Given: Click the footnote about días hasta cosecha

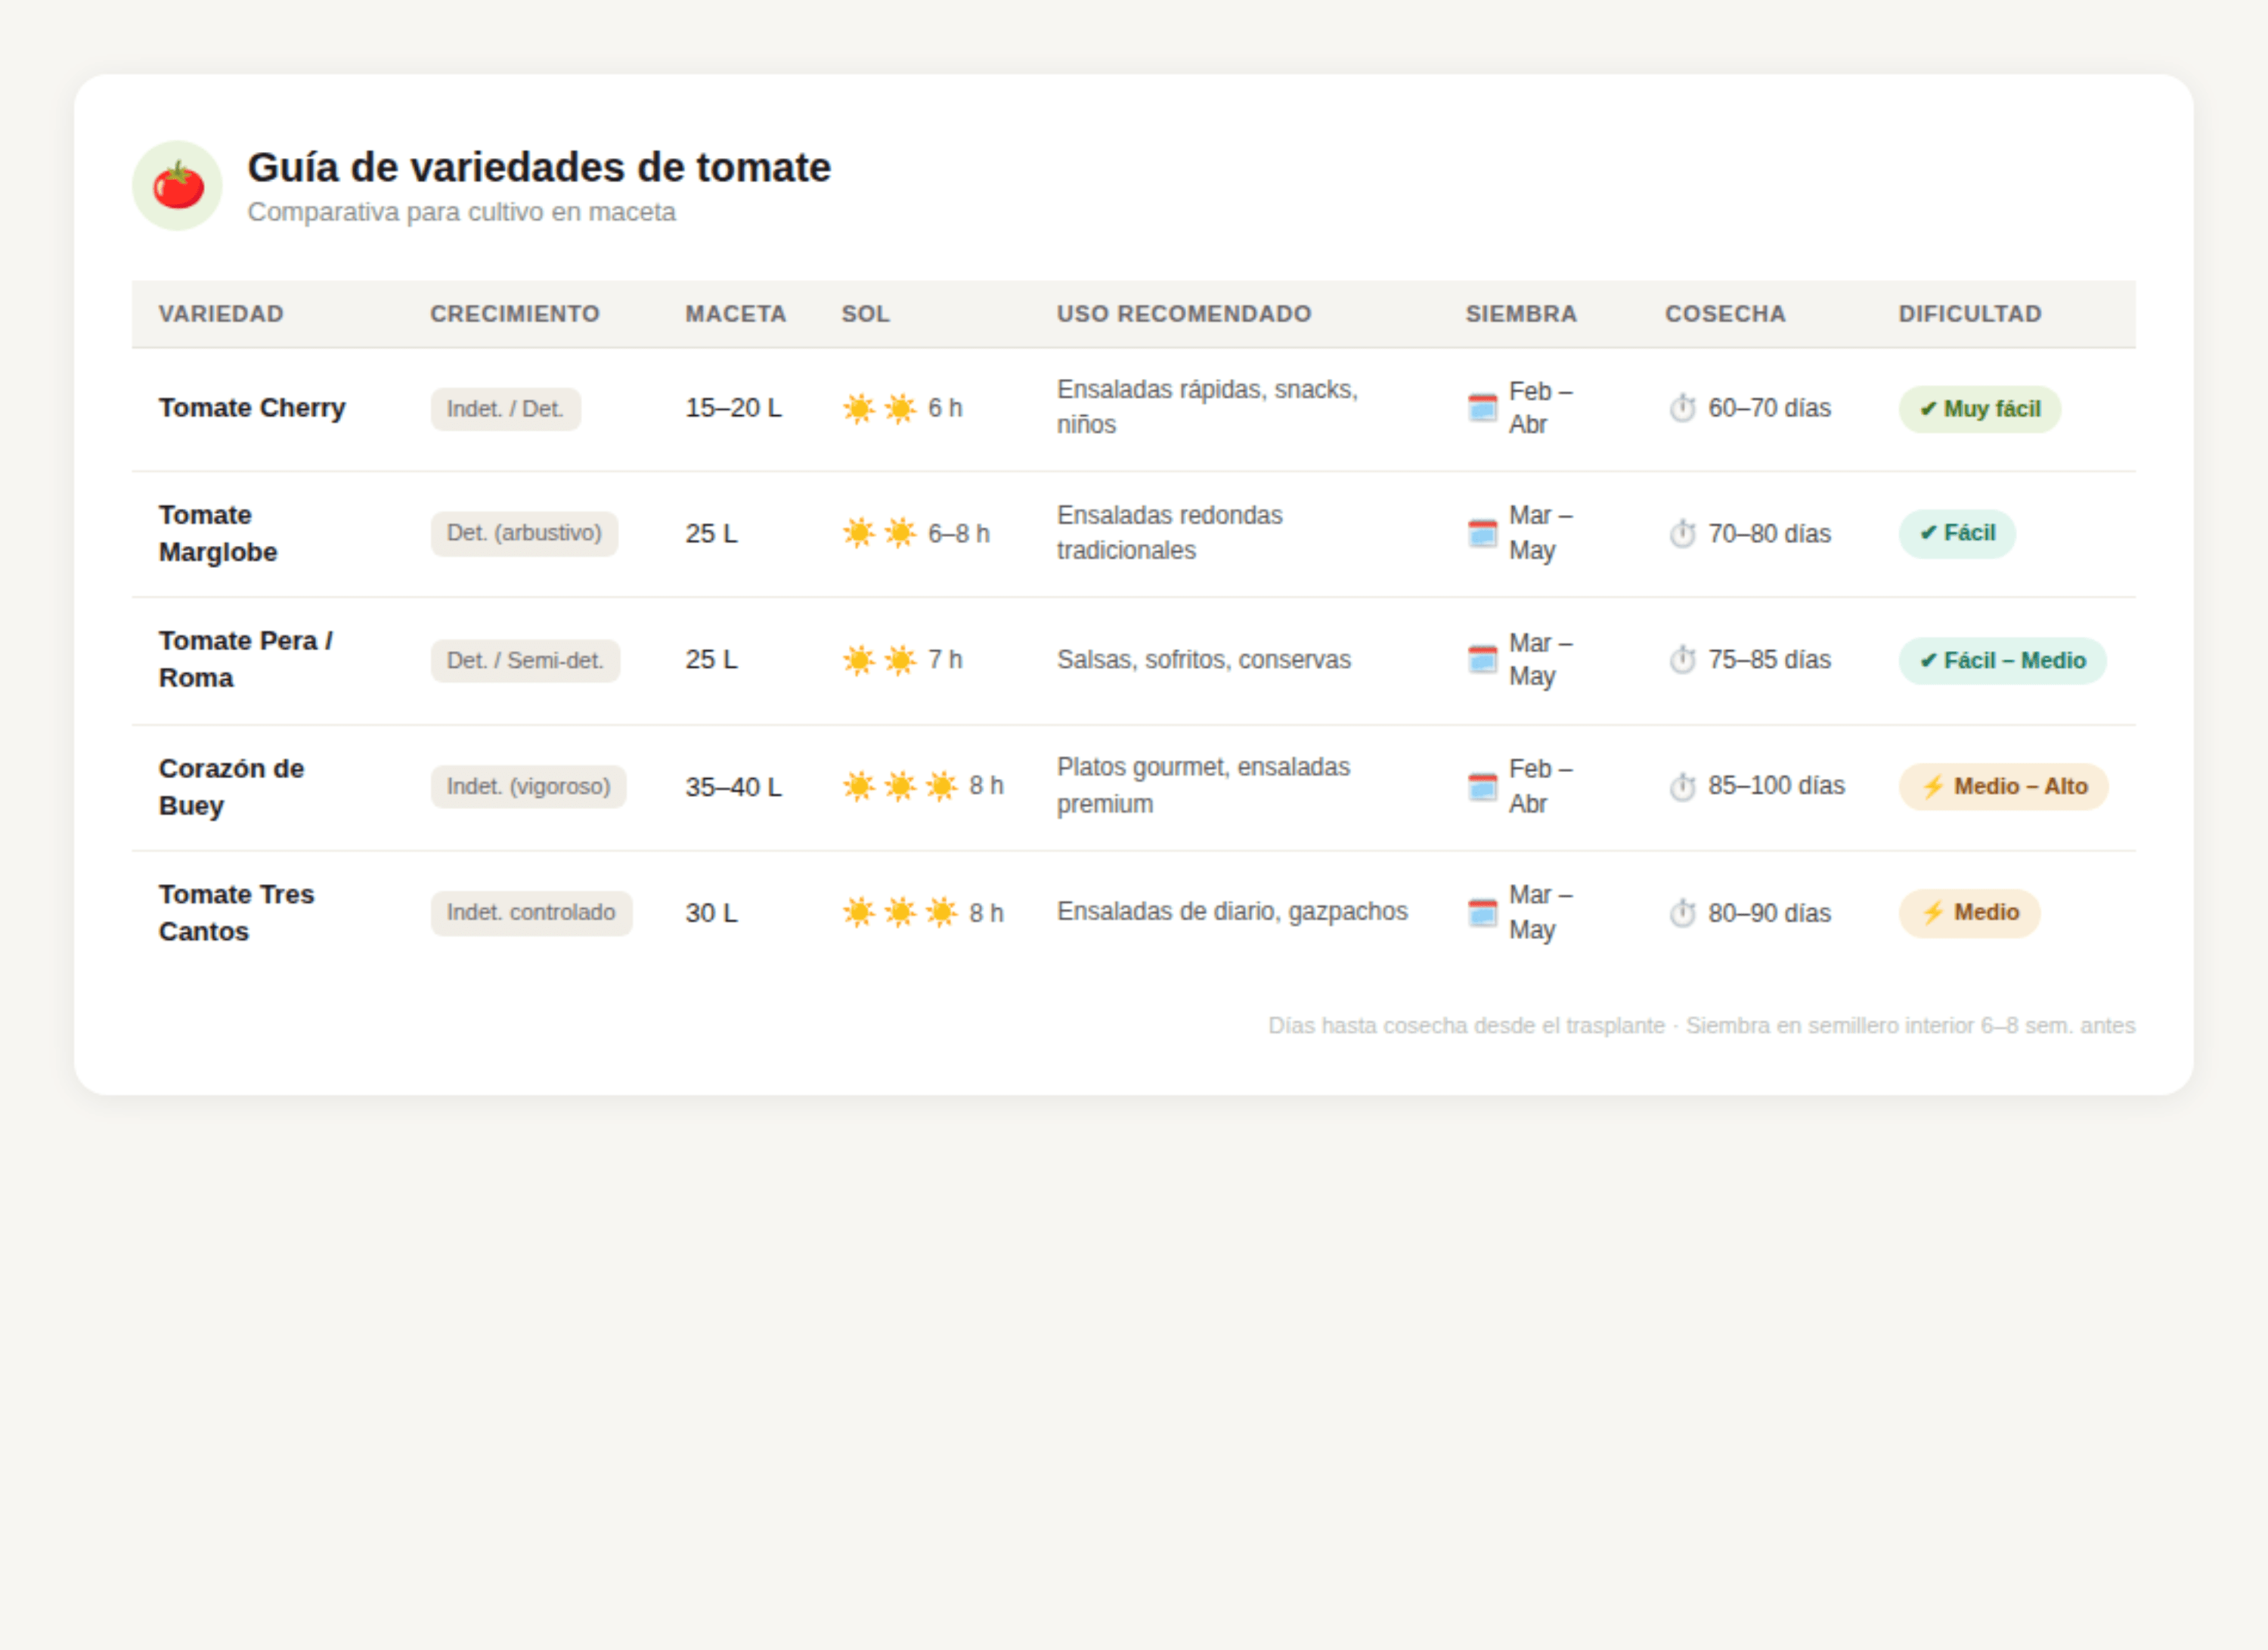Looking at the screenshot, I should (1702, 1026).
